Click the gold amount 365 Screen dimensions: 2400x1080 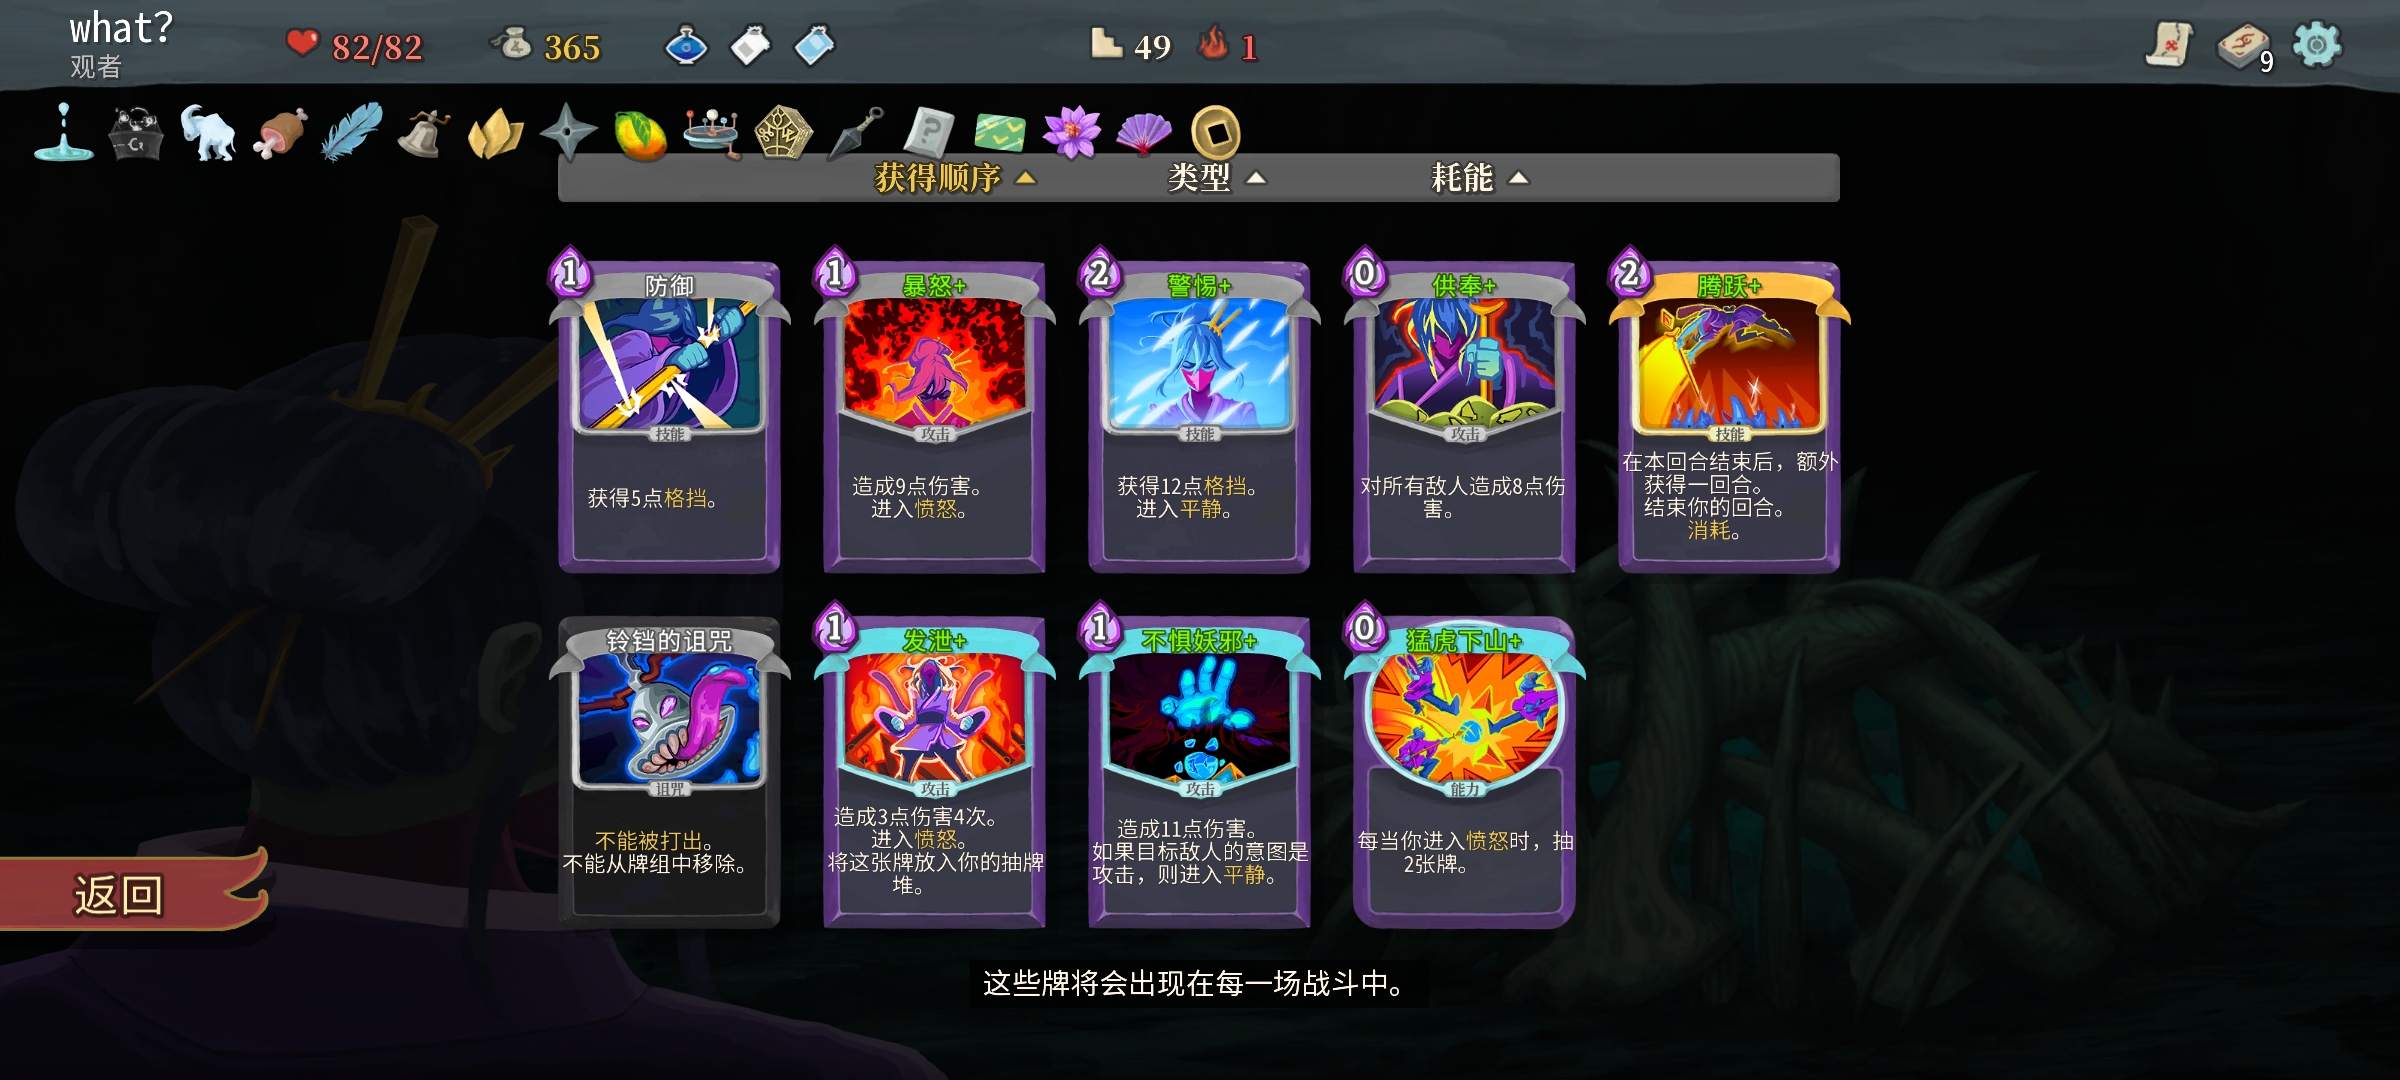pyautogui.click(x=572, y=47)
